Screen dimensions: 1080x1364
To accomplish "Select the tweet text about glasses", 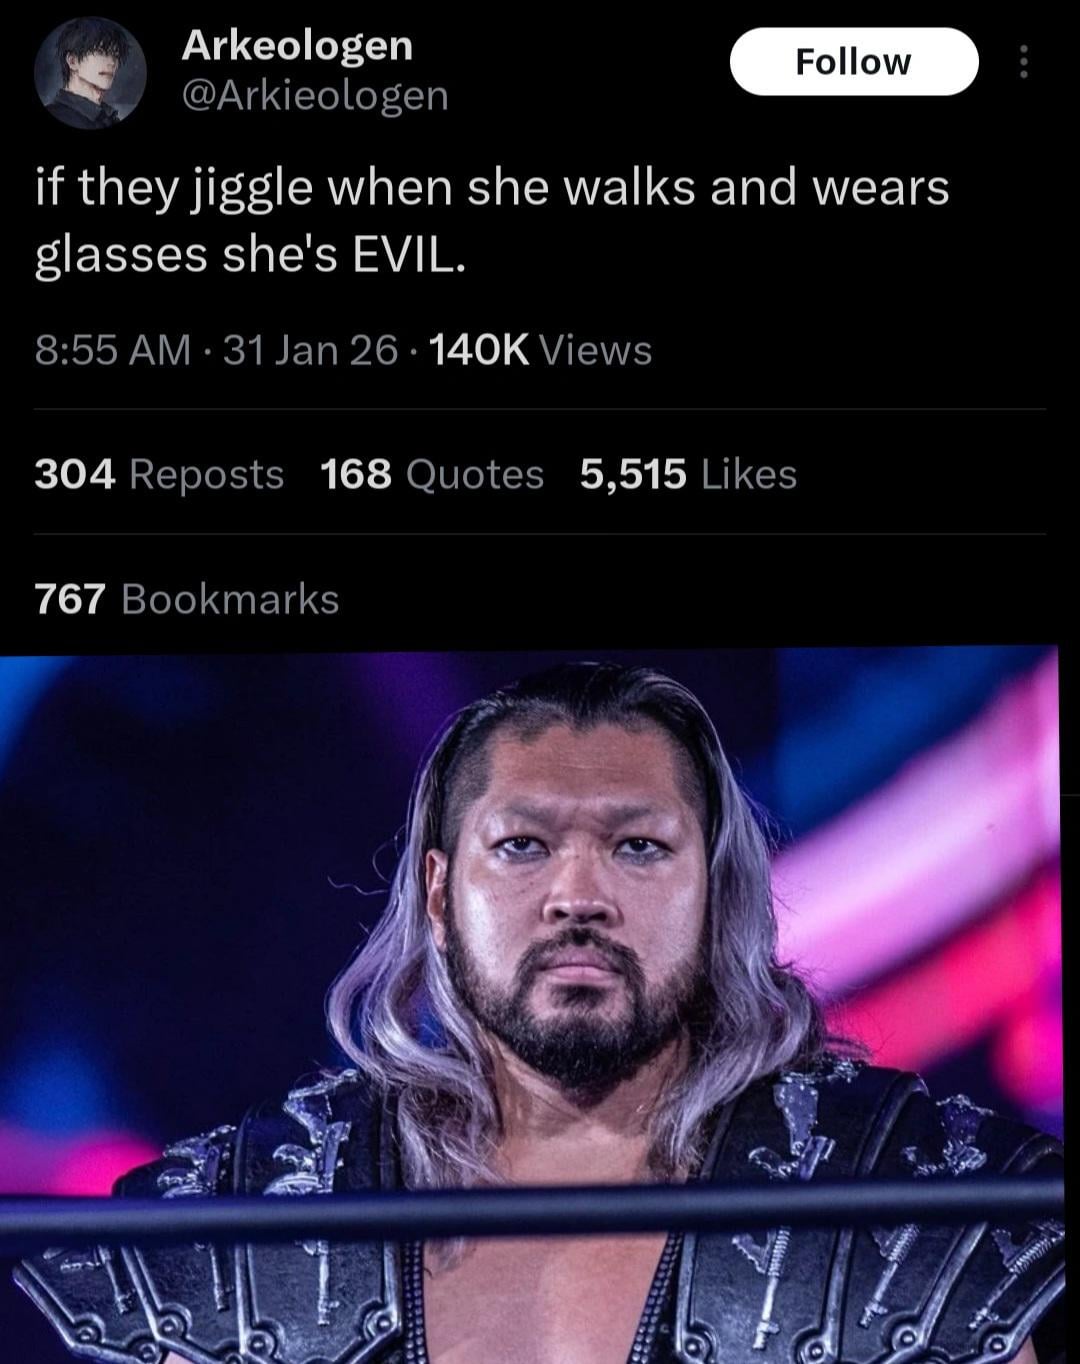I will pos(492,221).
